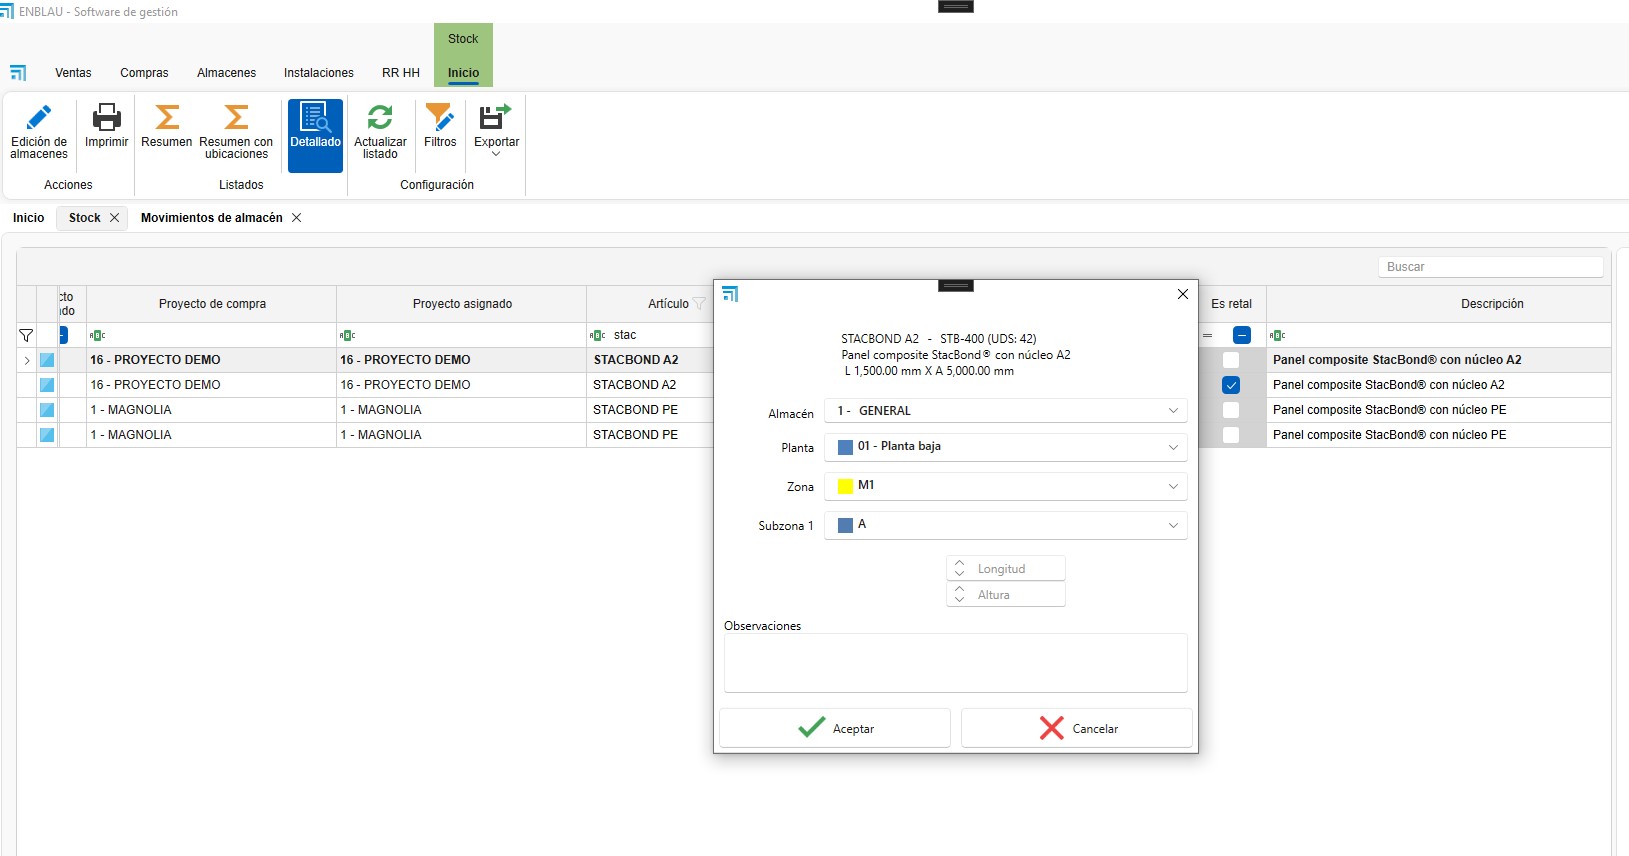Image resolution: width=1629 pixels, height=856 pixels.
Task: Open the Zona M1 dropdown
Action: click(x=1173, y=486)
